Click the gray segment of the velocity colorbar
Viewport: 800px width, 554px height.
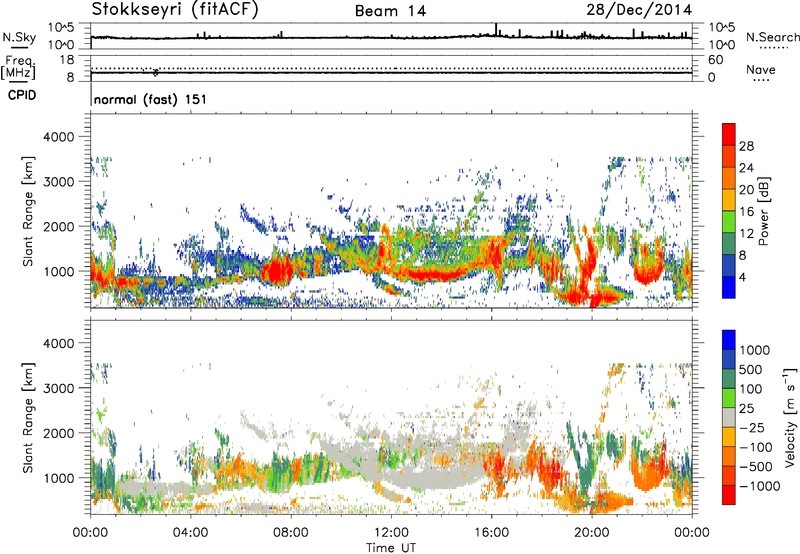point(729,418)
